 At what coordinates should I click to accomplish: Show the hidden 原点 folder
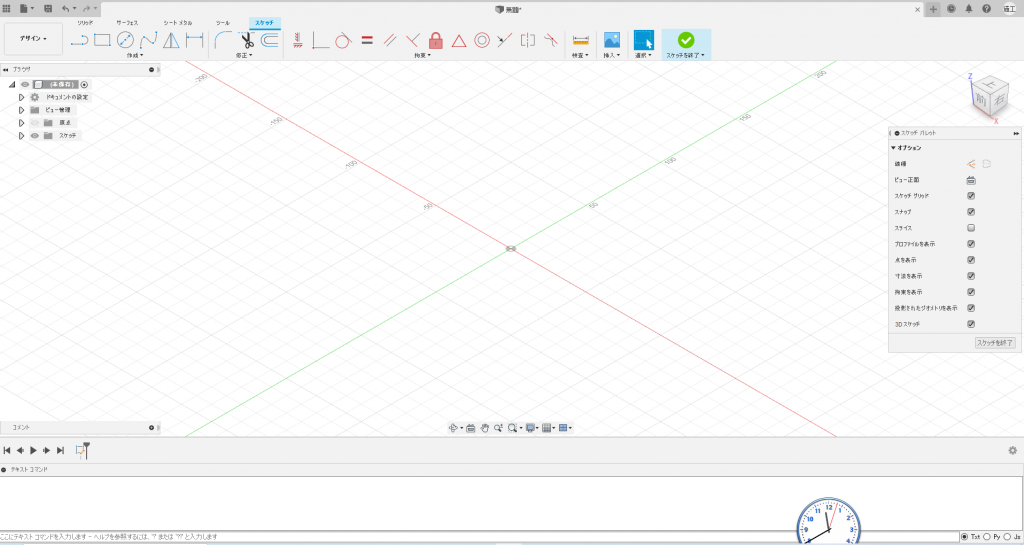click(x=35, y=123)
